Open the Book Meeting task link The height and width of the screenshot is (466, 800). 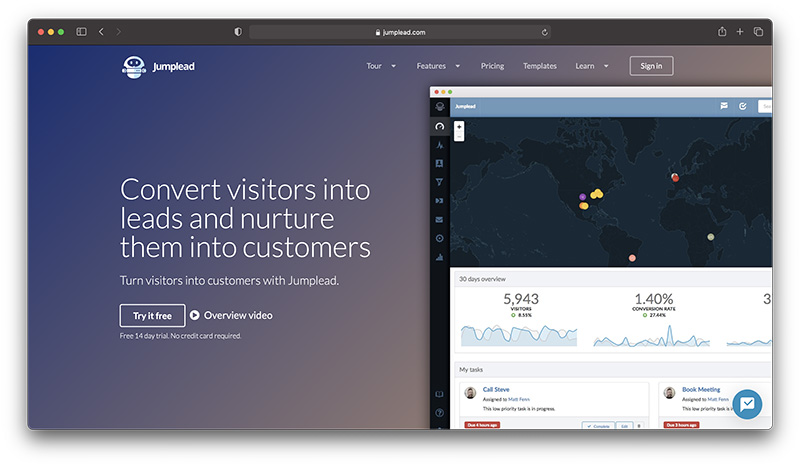[x=701, y=389]
